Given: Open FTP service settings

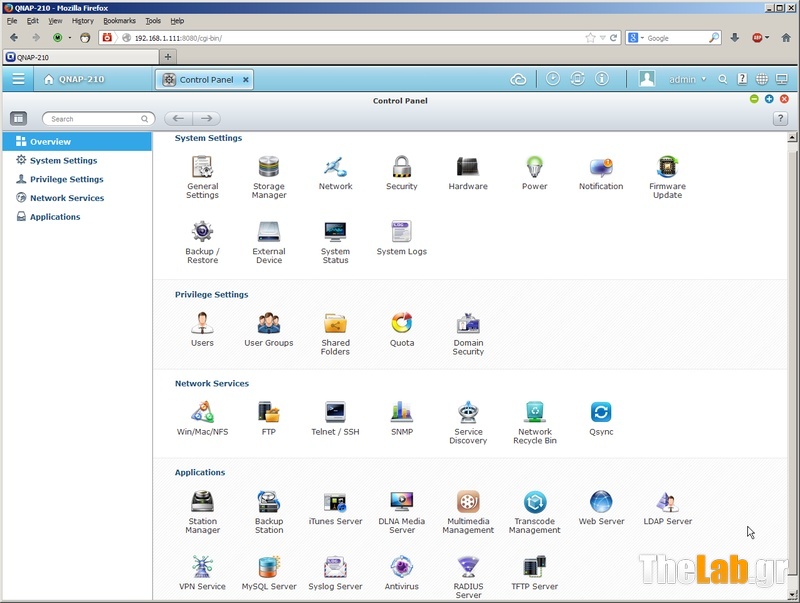Looking at the screenshot, I should (x=269, y=418).
